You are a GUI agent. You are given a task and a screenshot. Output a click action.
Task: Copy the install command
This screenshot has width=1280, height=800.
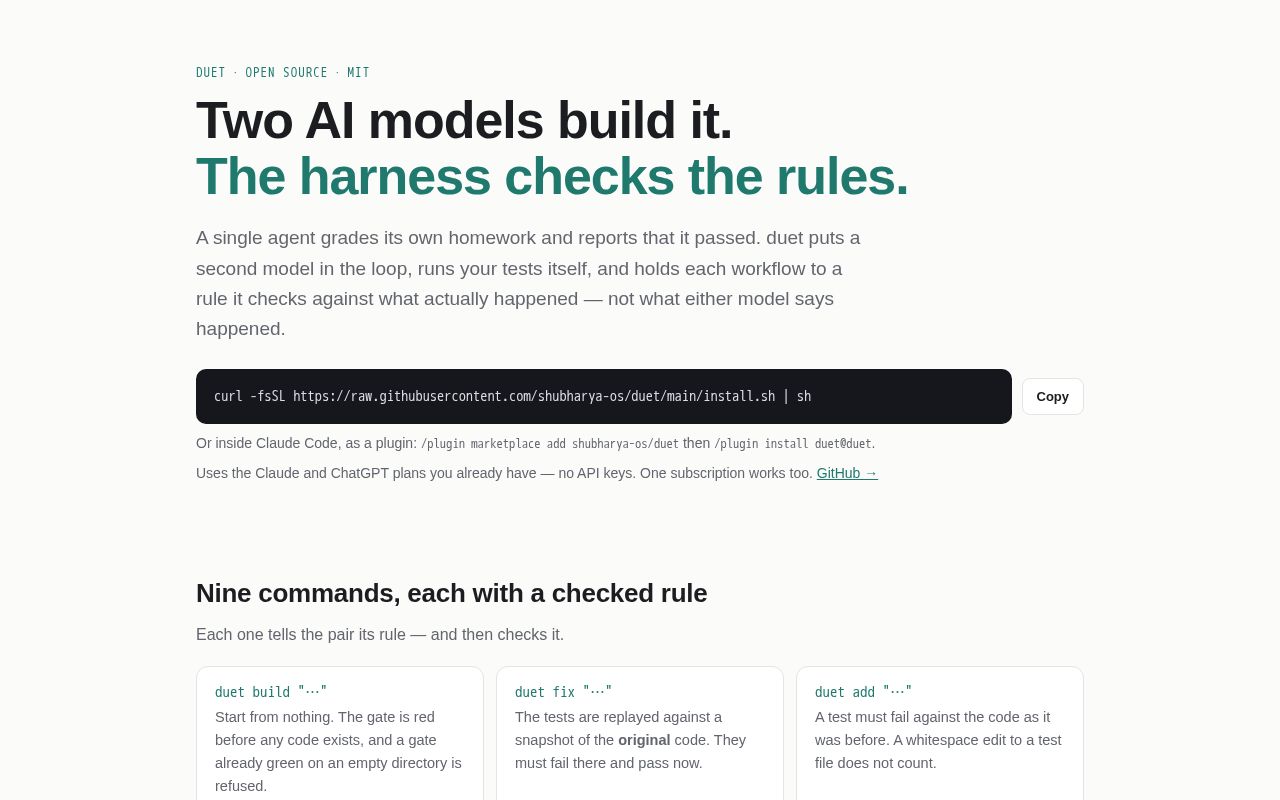point(1052,396)
